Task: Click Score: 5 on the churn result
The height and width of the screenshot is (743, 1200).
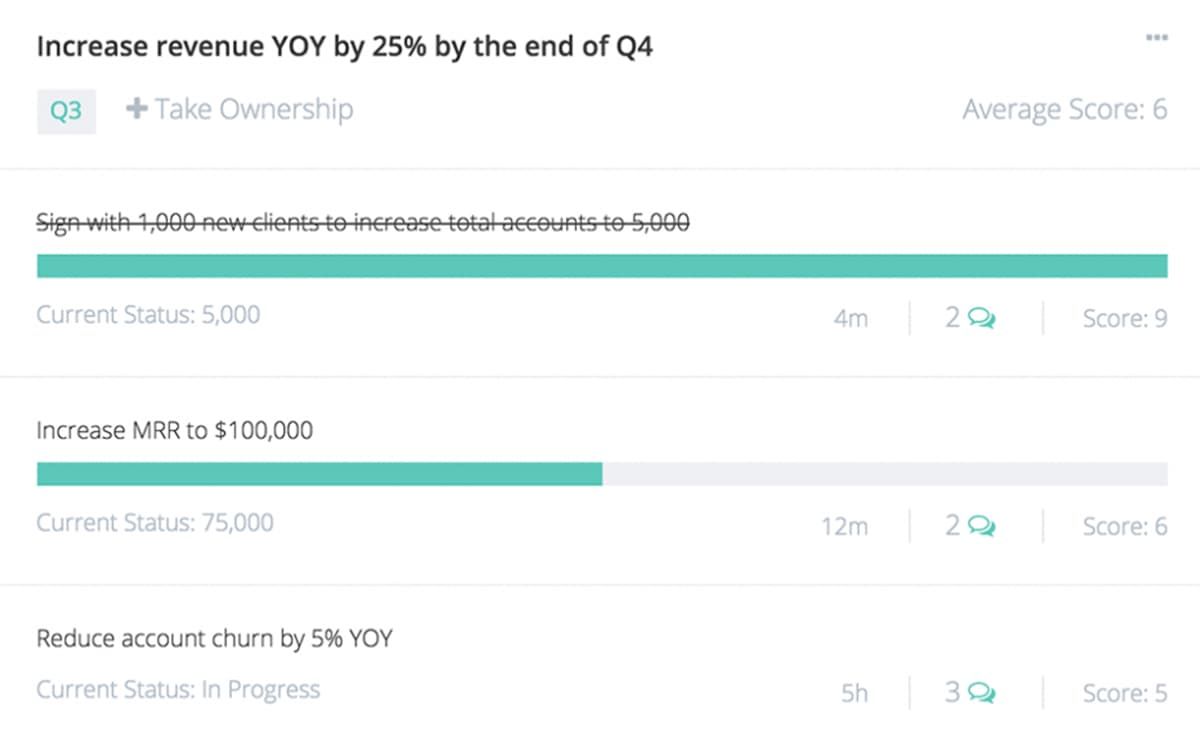Action: coord(1124,693)
